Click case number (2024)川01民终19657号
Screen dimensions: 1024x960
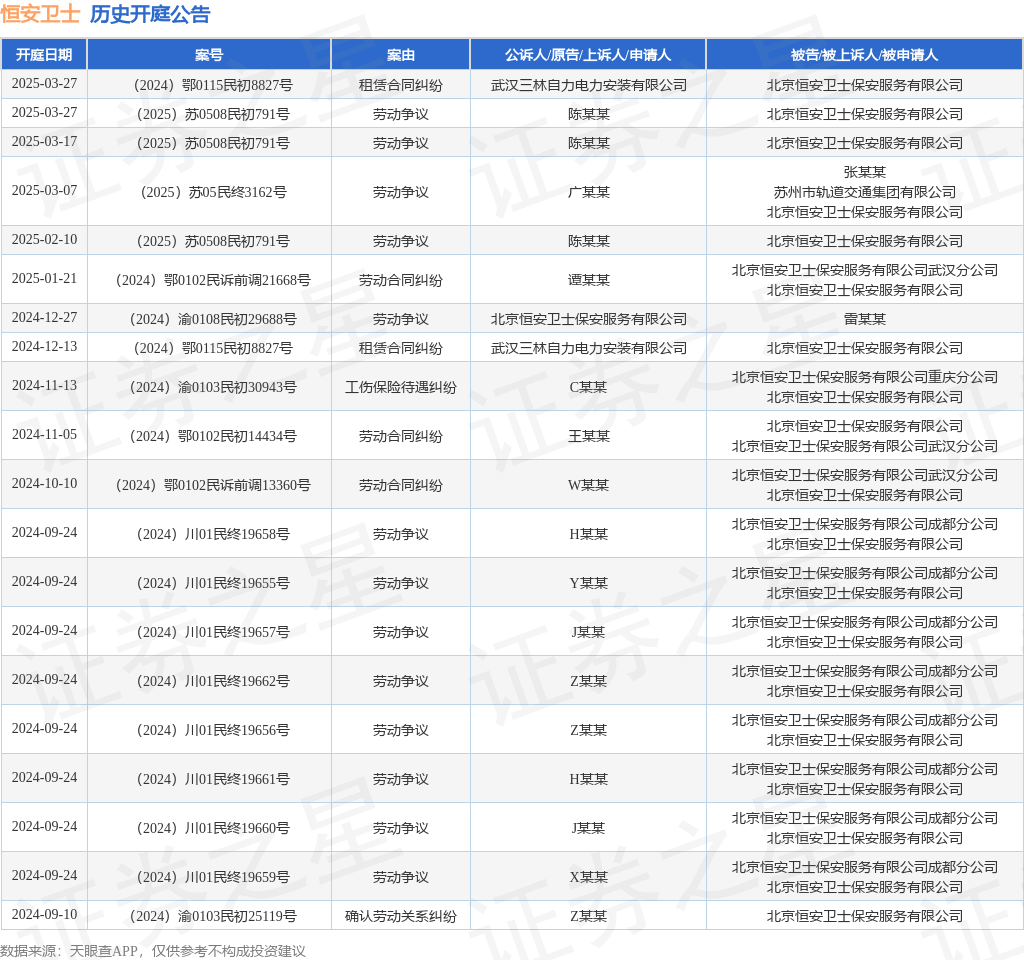pyautogui.click(x=214, y=632)
